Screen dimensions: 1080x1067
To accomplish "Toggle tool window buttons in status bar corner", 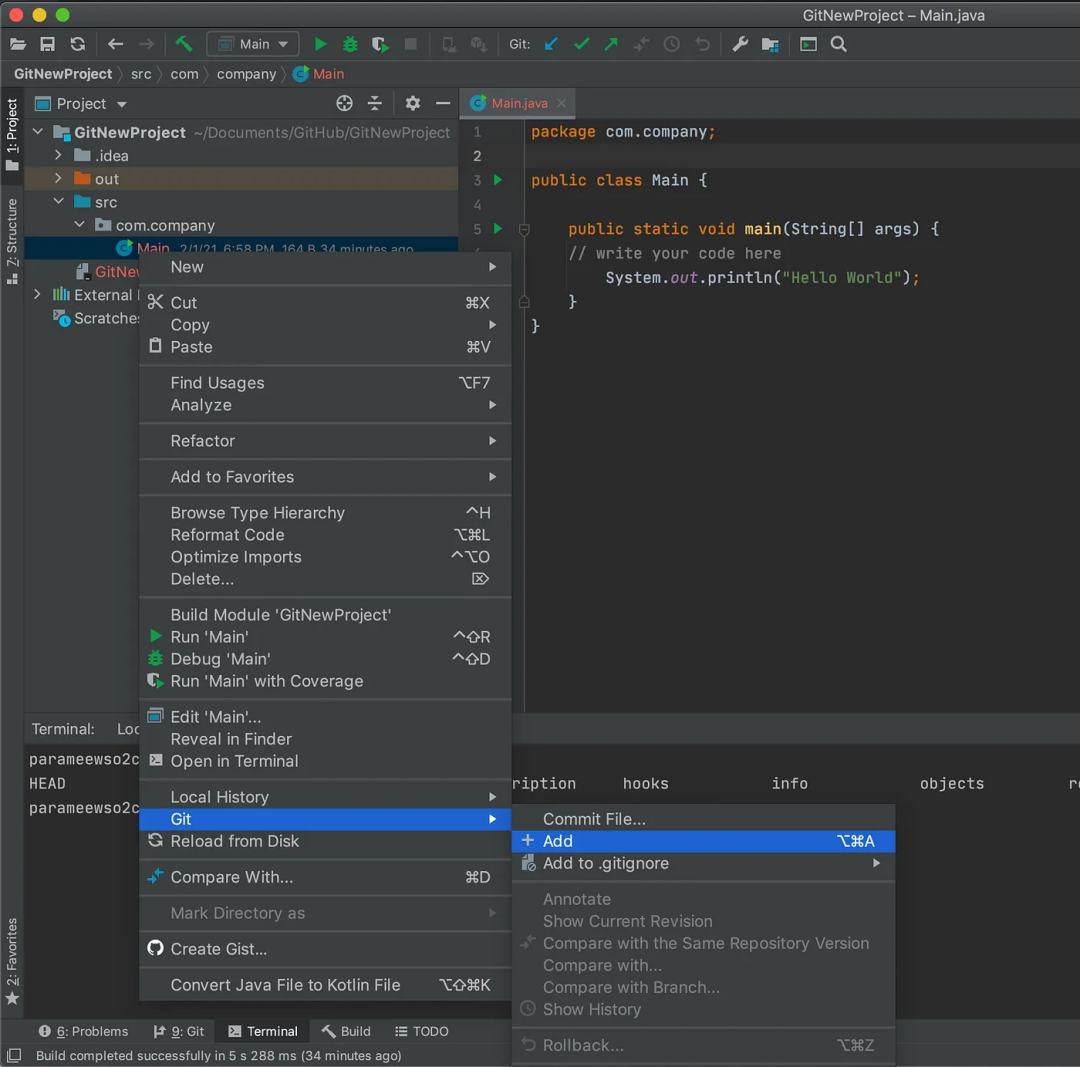I will 14,1055.
